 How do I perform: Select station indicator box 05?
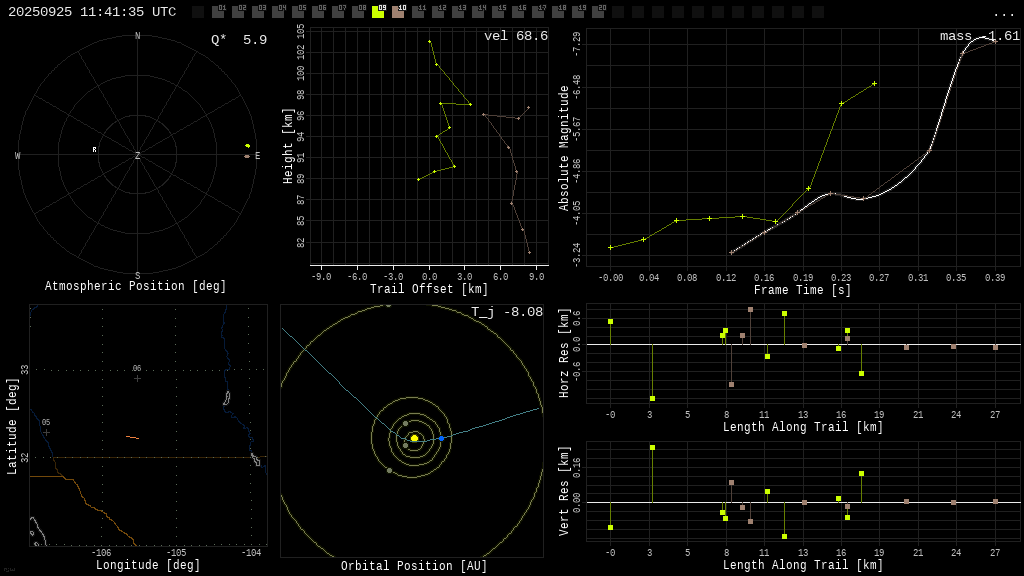point(298,12)
